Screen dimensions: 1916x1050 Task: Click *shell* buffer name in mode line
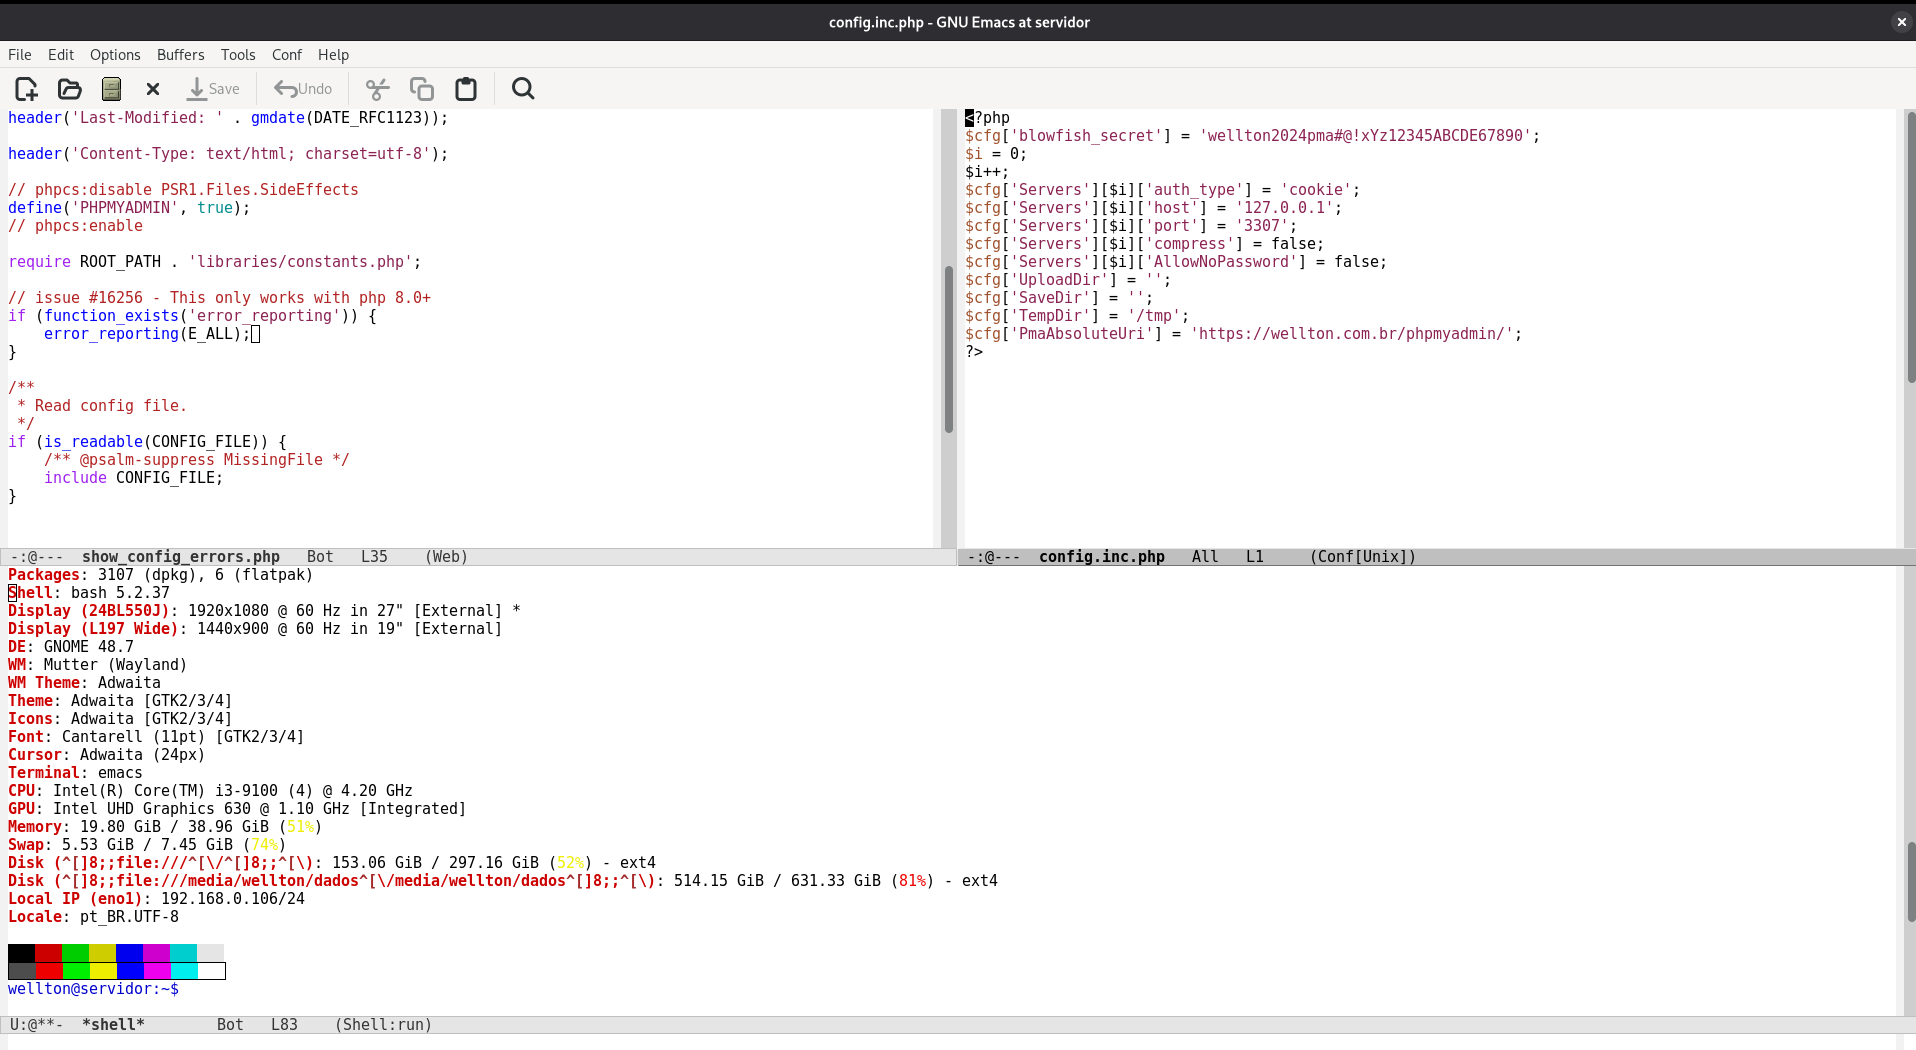[x=113, y=1025]
